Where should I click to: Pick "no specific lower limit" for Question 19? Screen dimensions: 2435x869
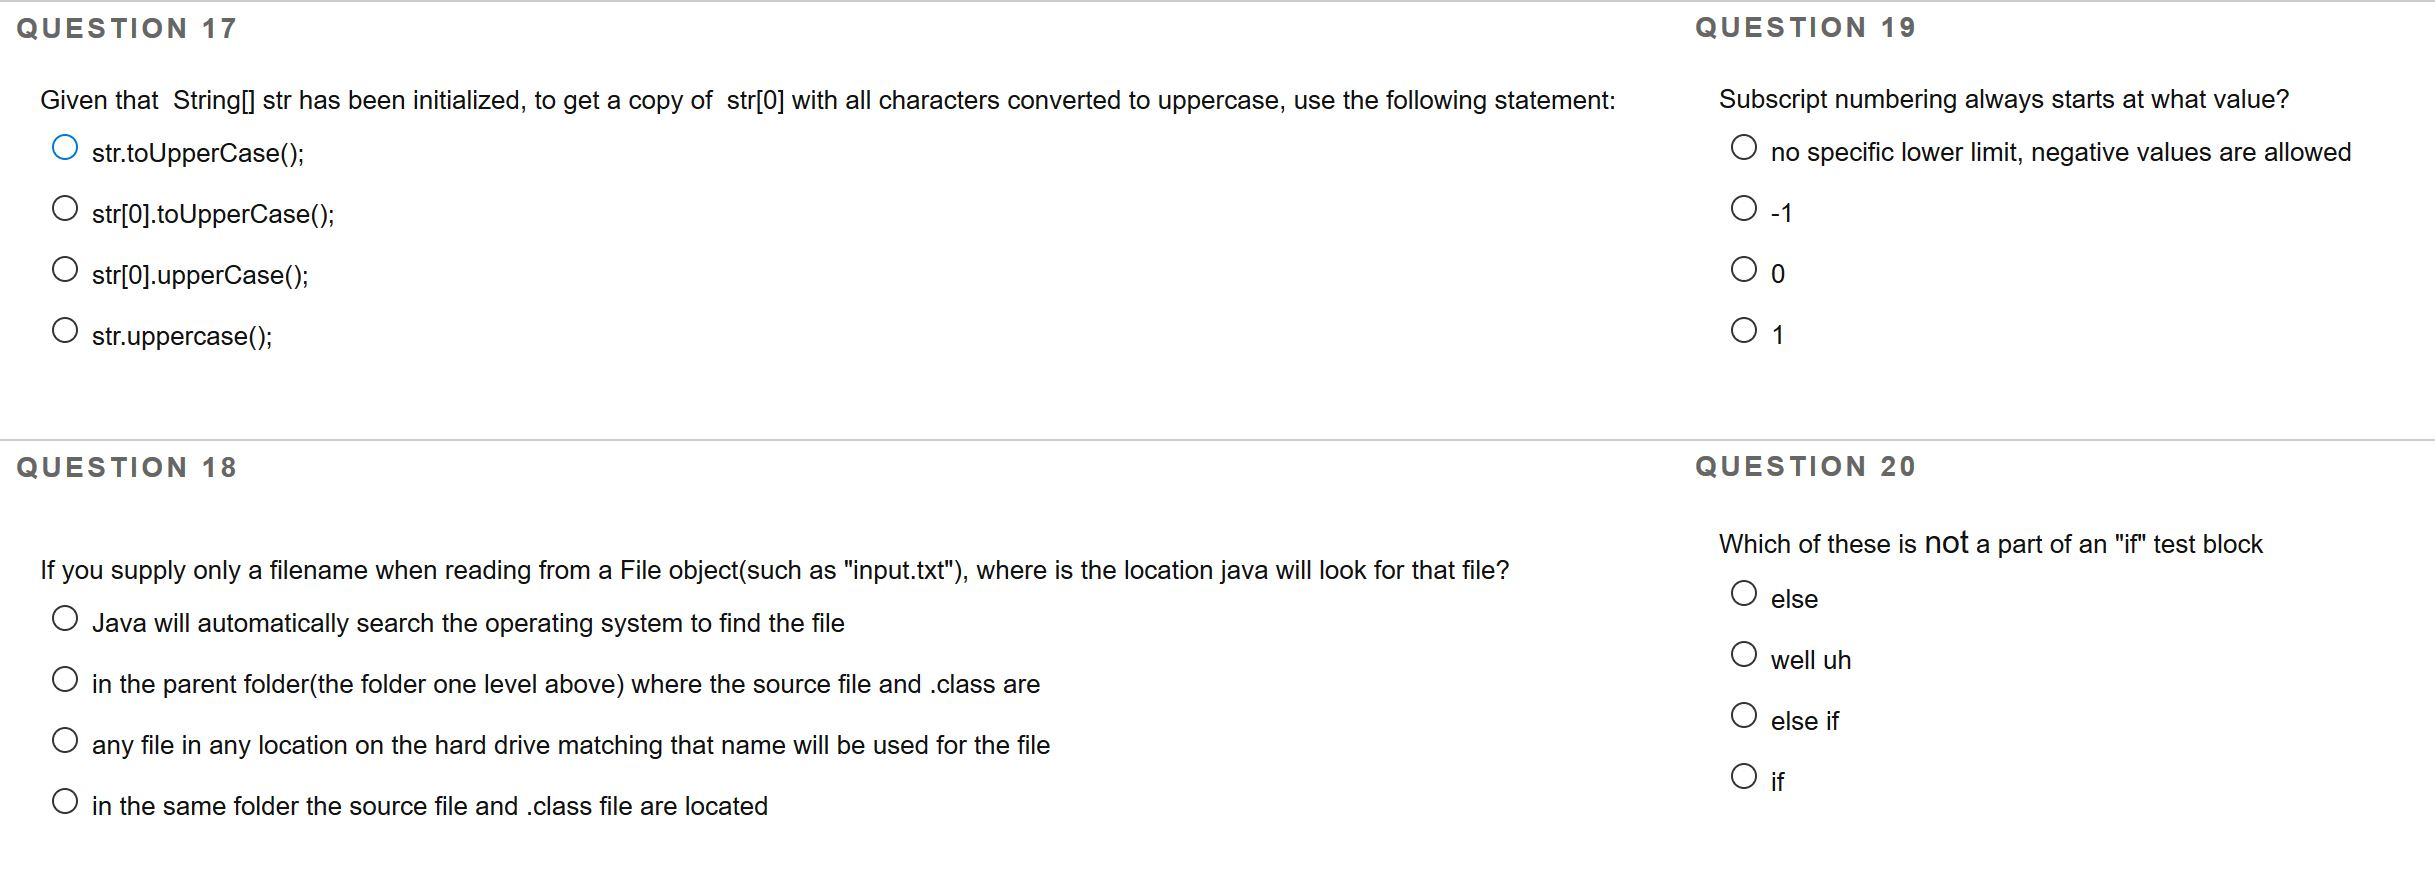[x=1746, y=146]
